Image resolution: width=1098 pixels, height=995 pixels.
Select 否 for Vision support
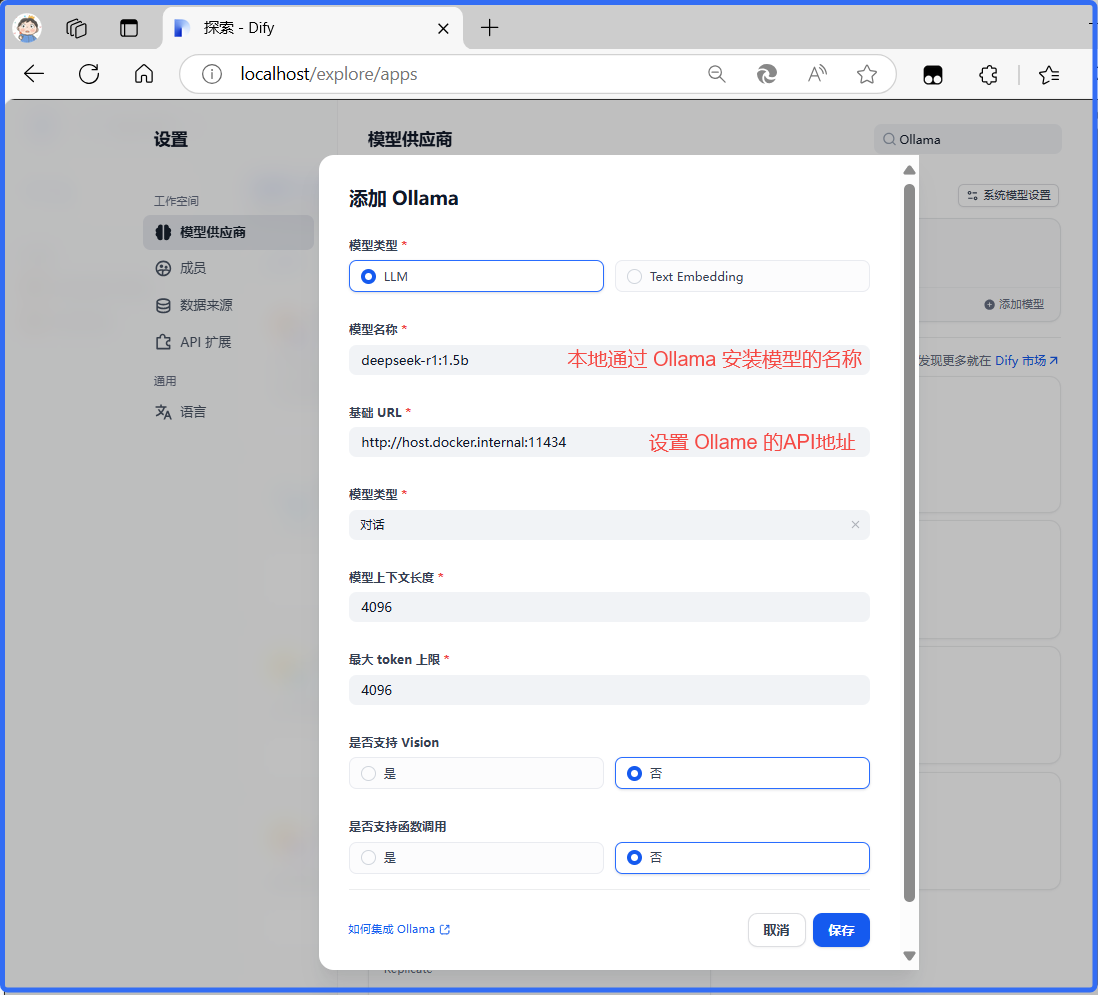click(742, 774)
